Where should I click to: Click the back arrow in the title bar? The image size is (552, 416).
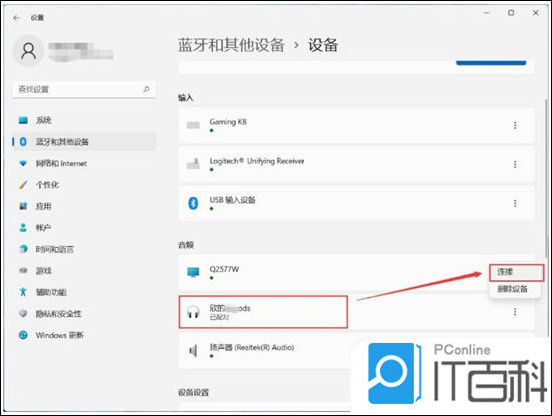(16, 18)
